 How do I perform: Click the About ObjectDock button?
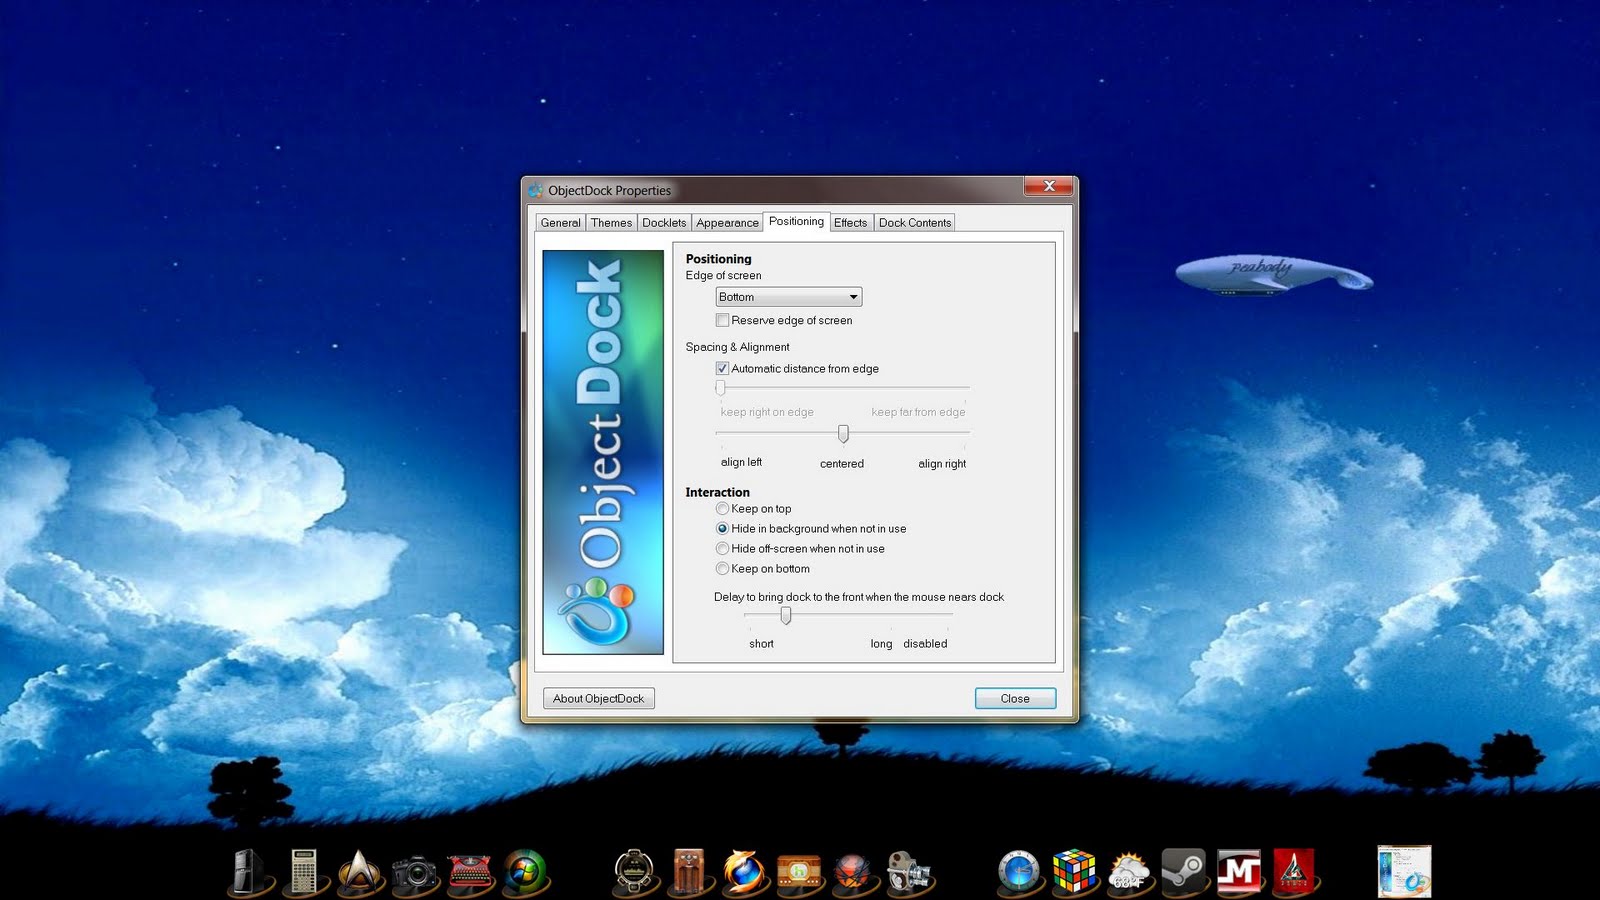point(598,698)
